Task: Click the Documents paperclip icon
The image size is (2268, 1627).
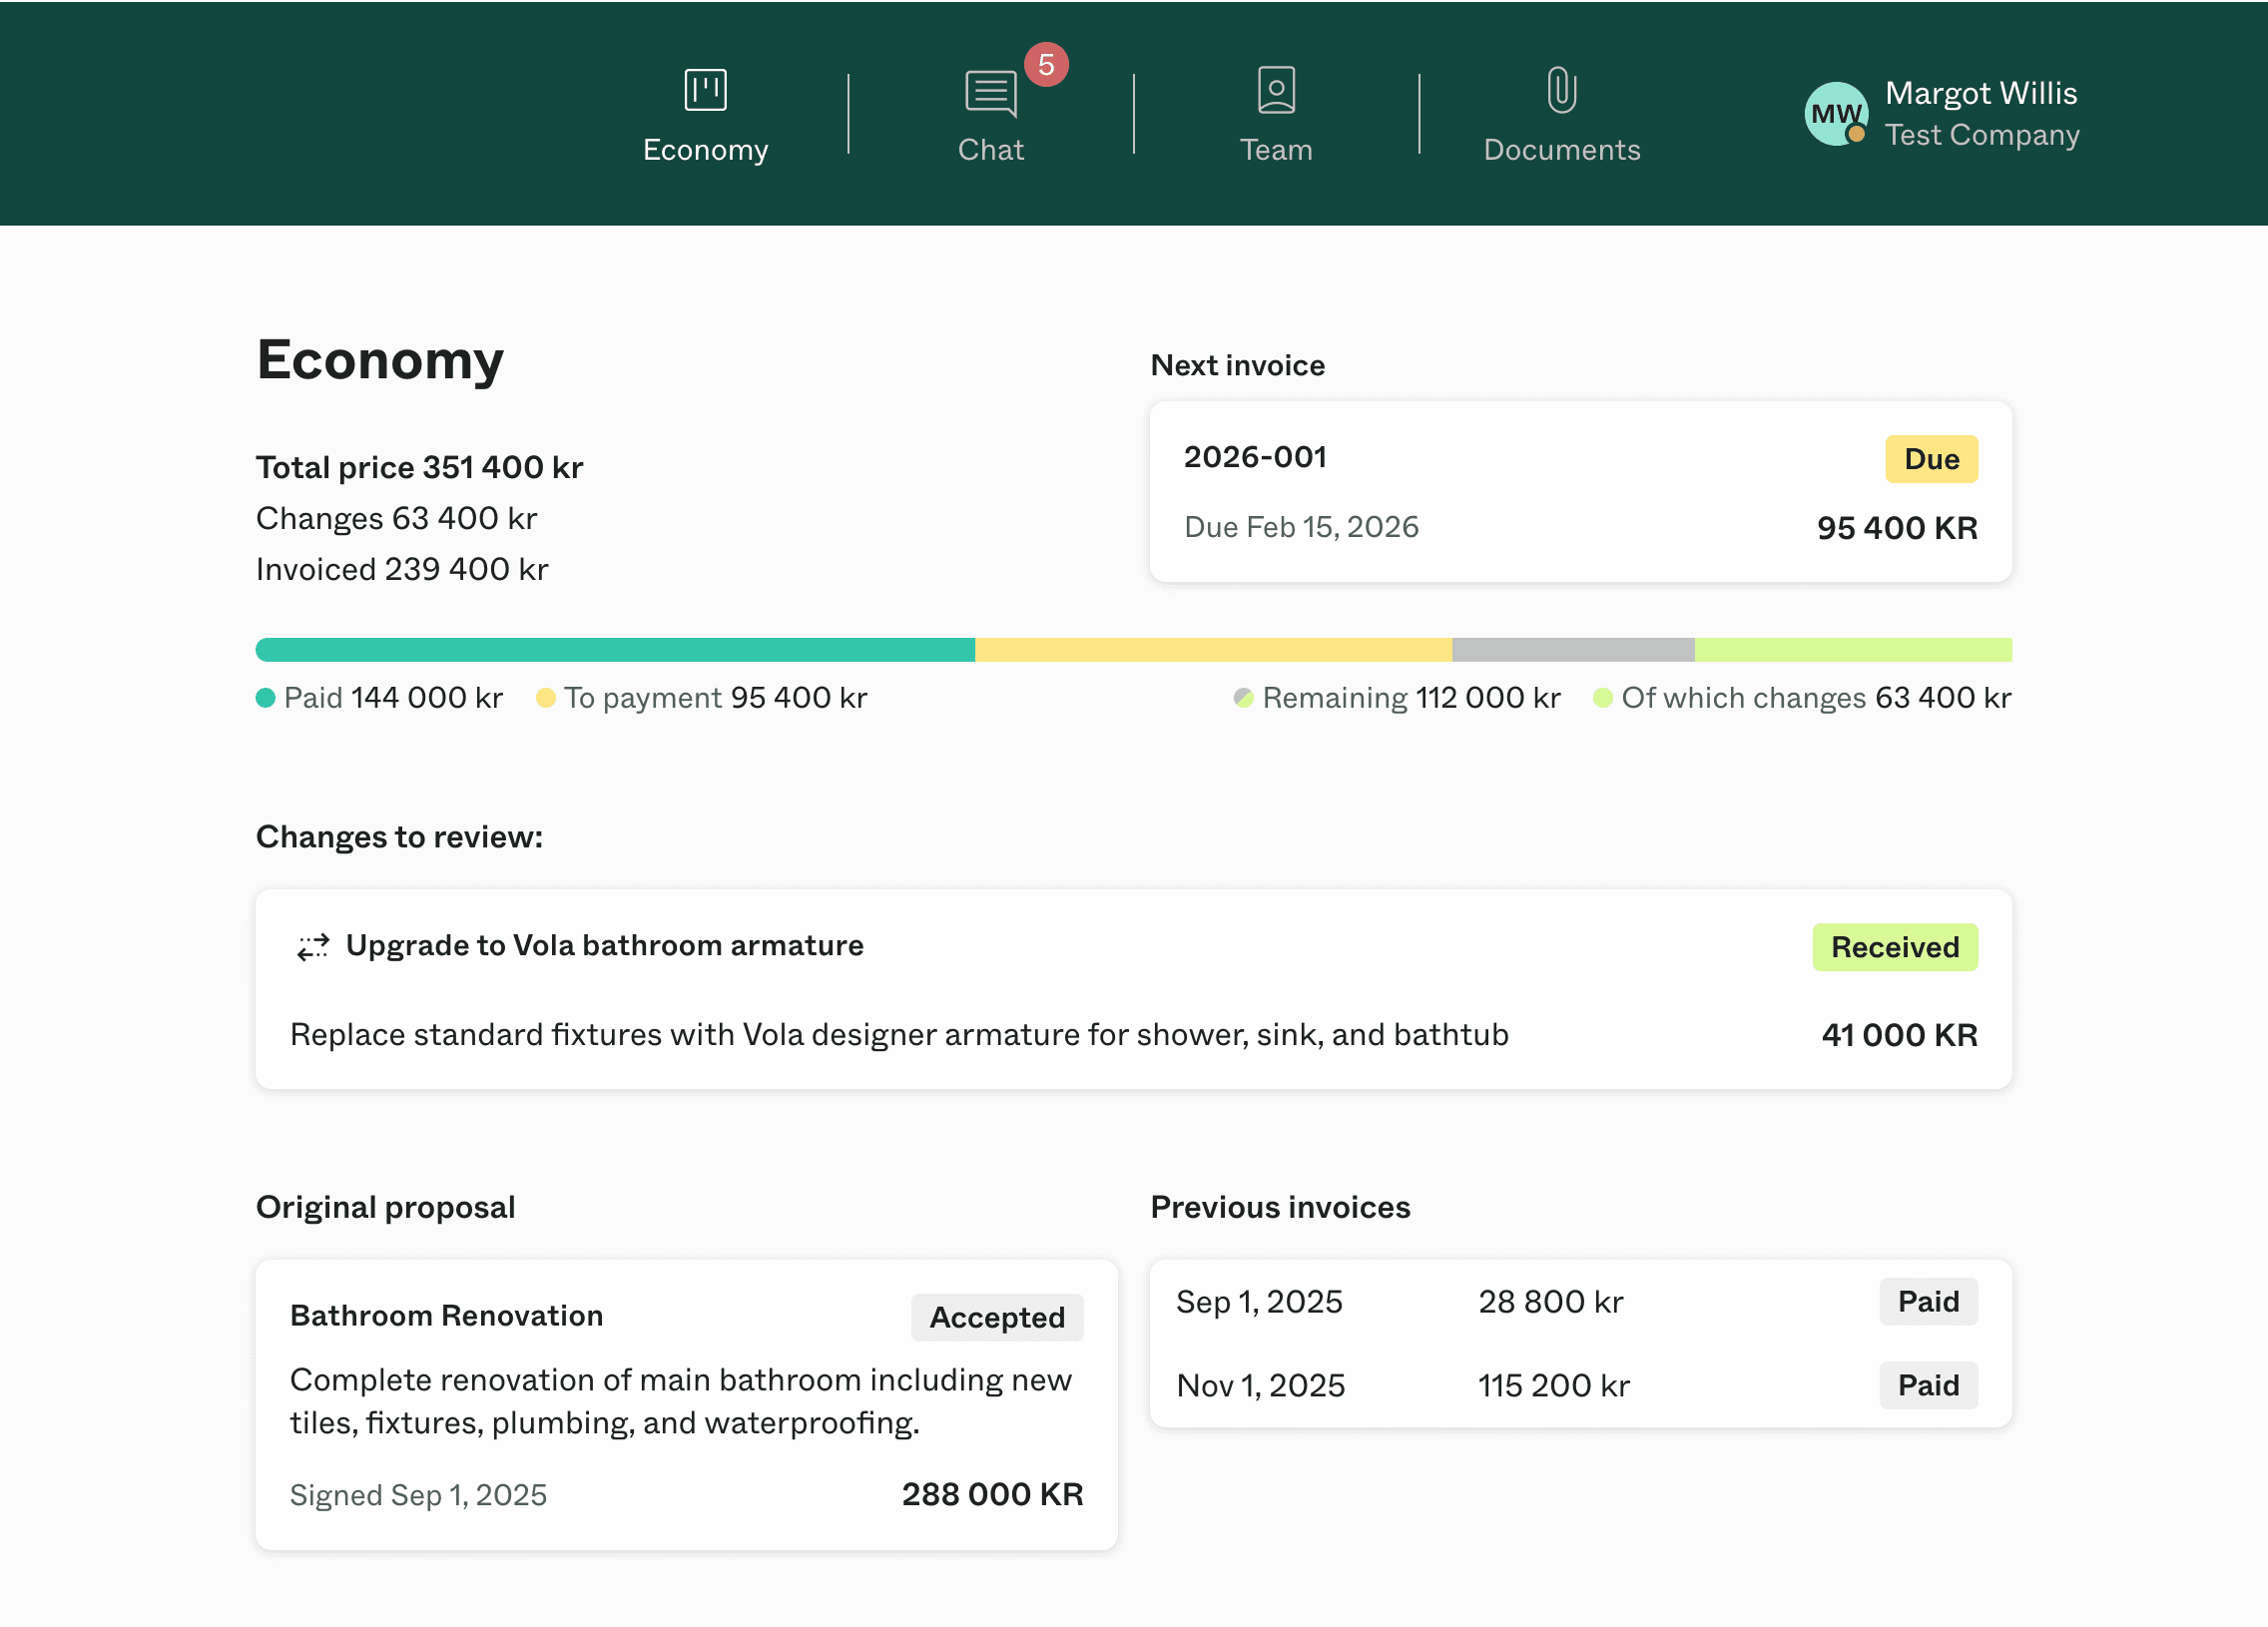Action: pyautogui.click(x=1561, y=90)
